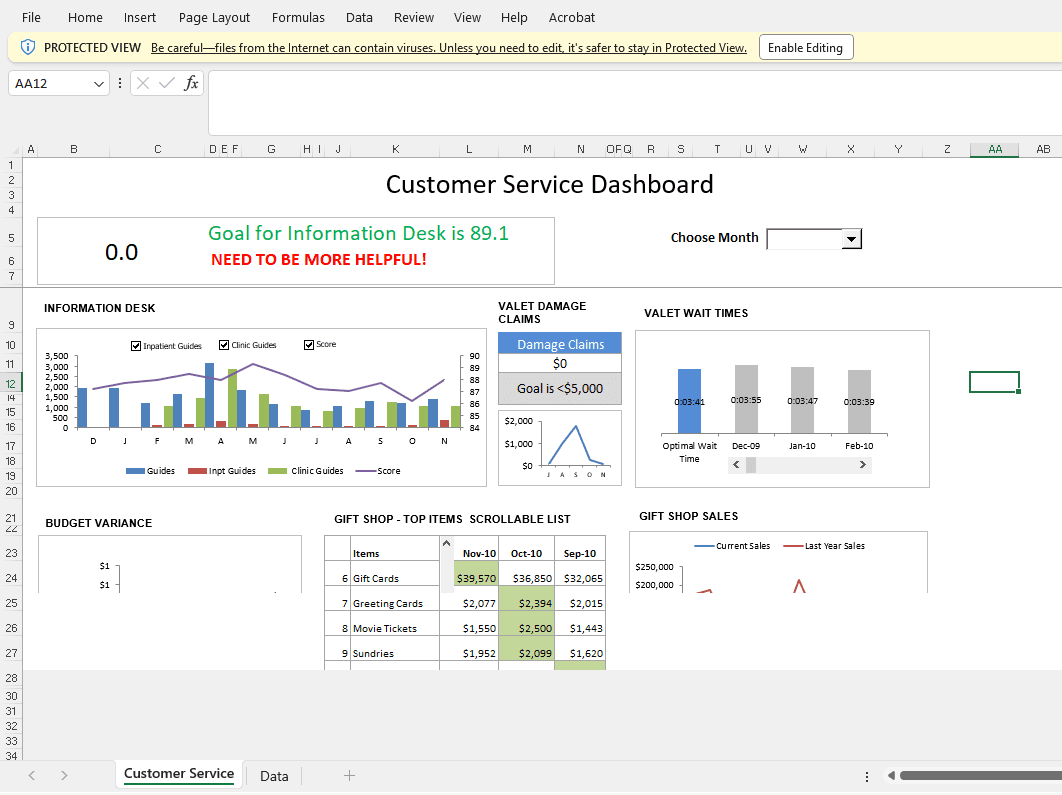
Task: Click the previous sheet navigation arrow
Action: coord(32,776)
